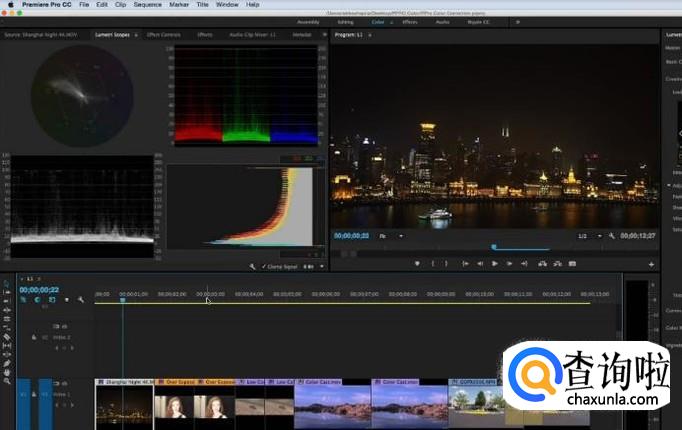Open the Program monitor button editor plus
The width and height of the screenshot is (682, 430).
pyautogui.click(x=651, y=264)
